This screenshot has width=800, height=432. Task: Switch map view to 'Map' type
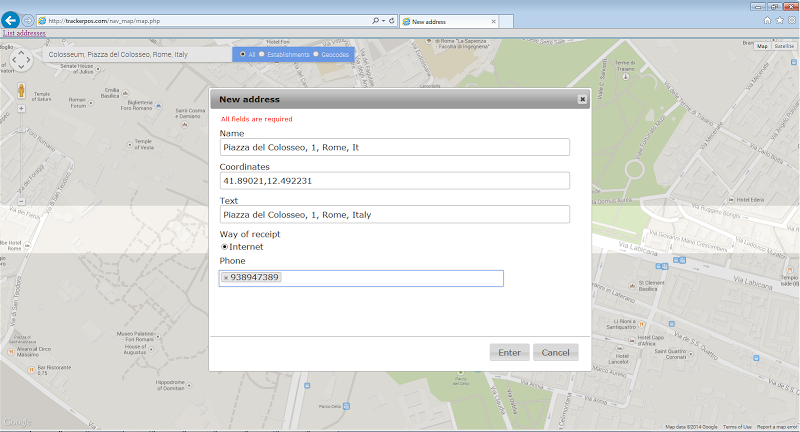tap(762, 46)
